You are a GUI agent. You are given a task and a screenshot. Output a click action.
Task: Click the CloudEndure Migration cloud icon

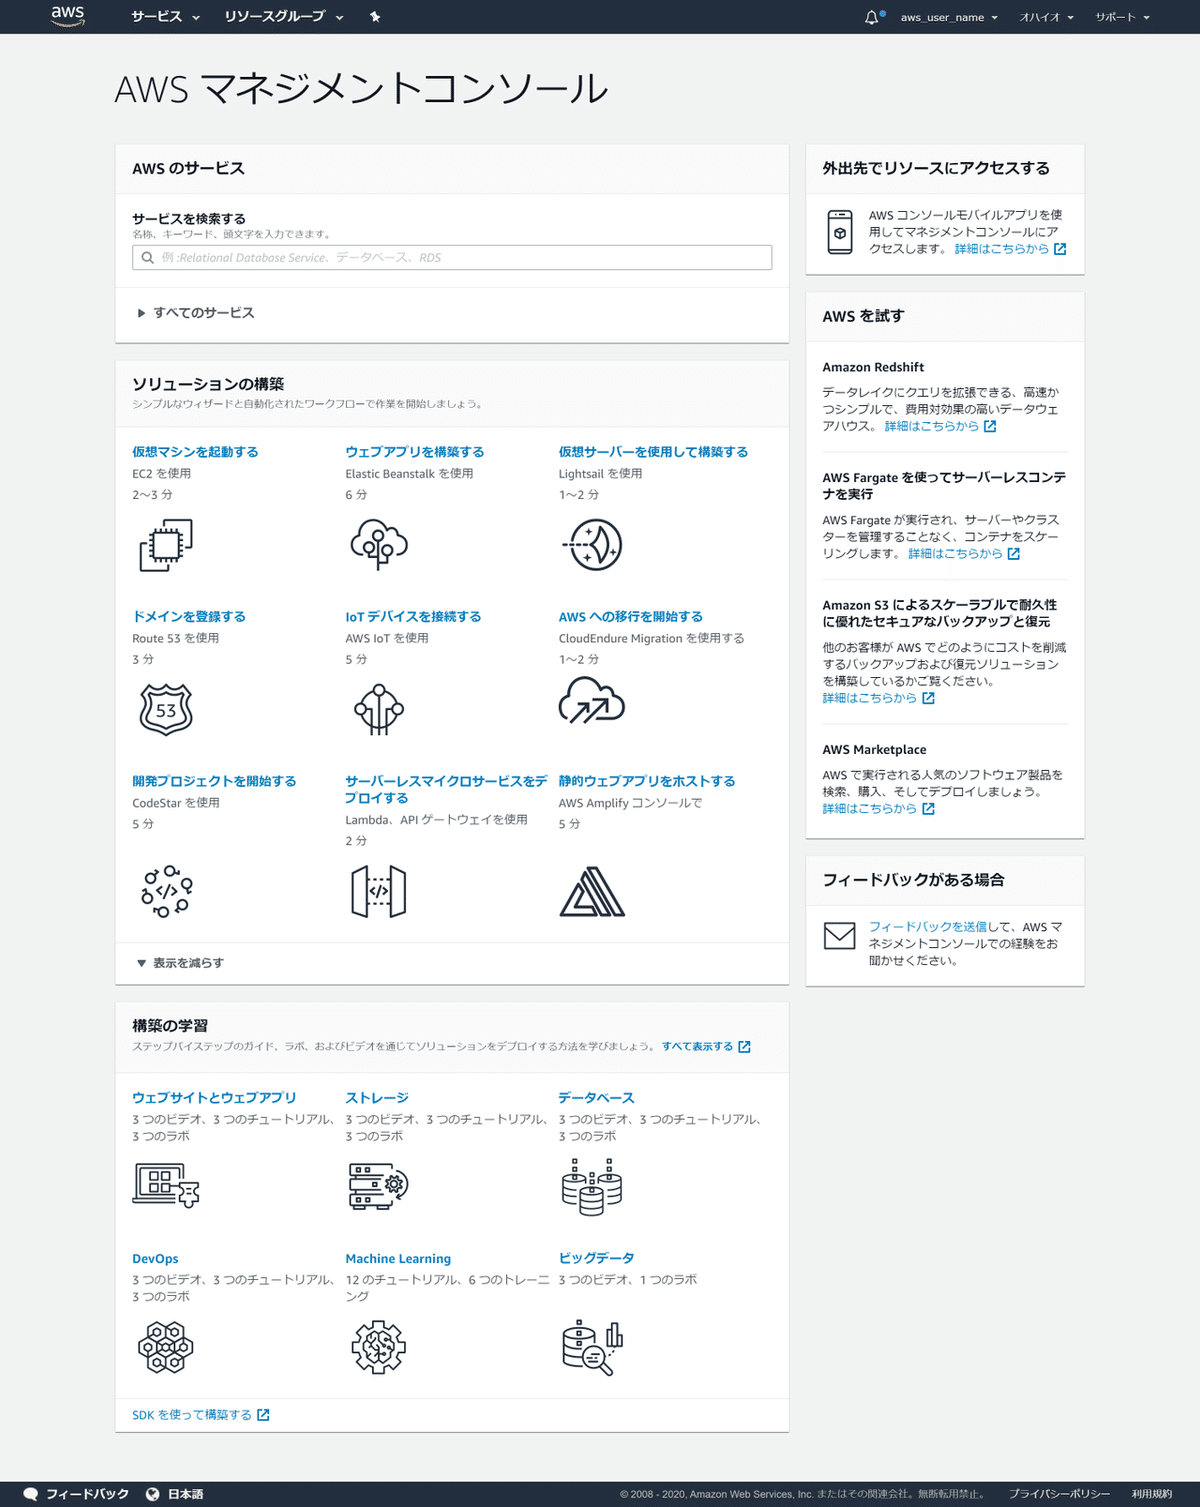[592, 700]
